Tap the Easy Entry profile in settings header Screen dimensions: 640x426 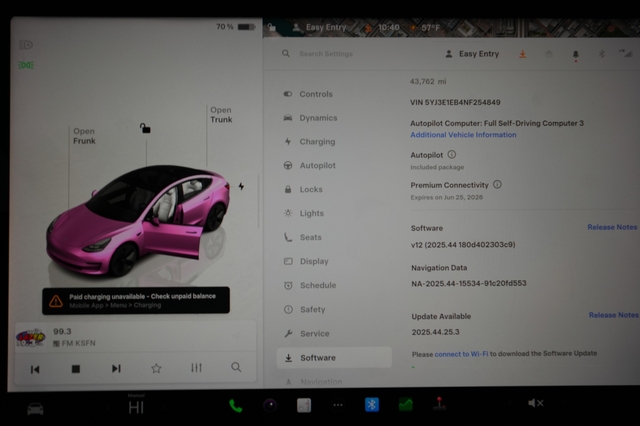472,54
